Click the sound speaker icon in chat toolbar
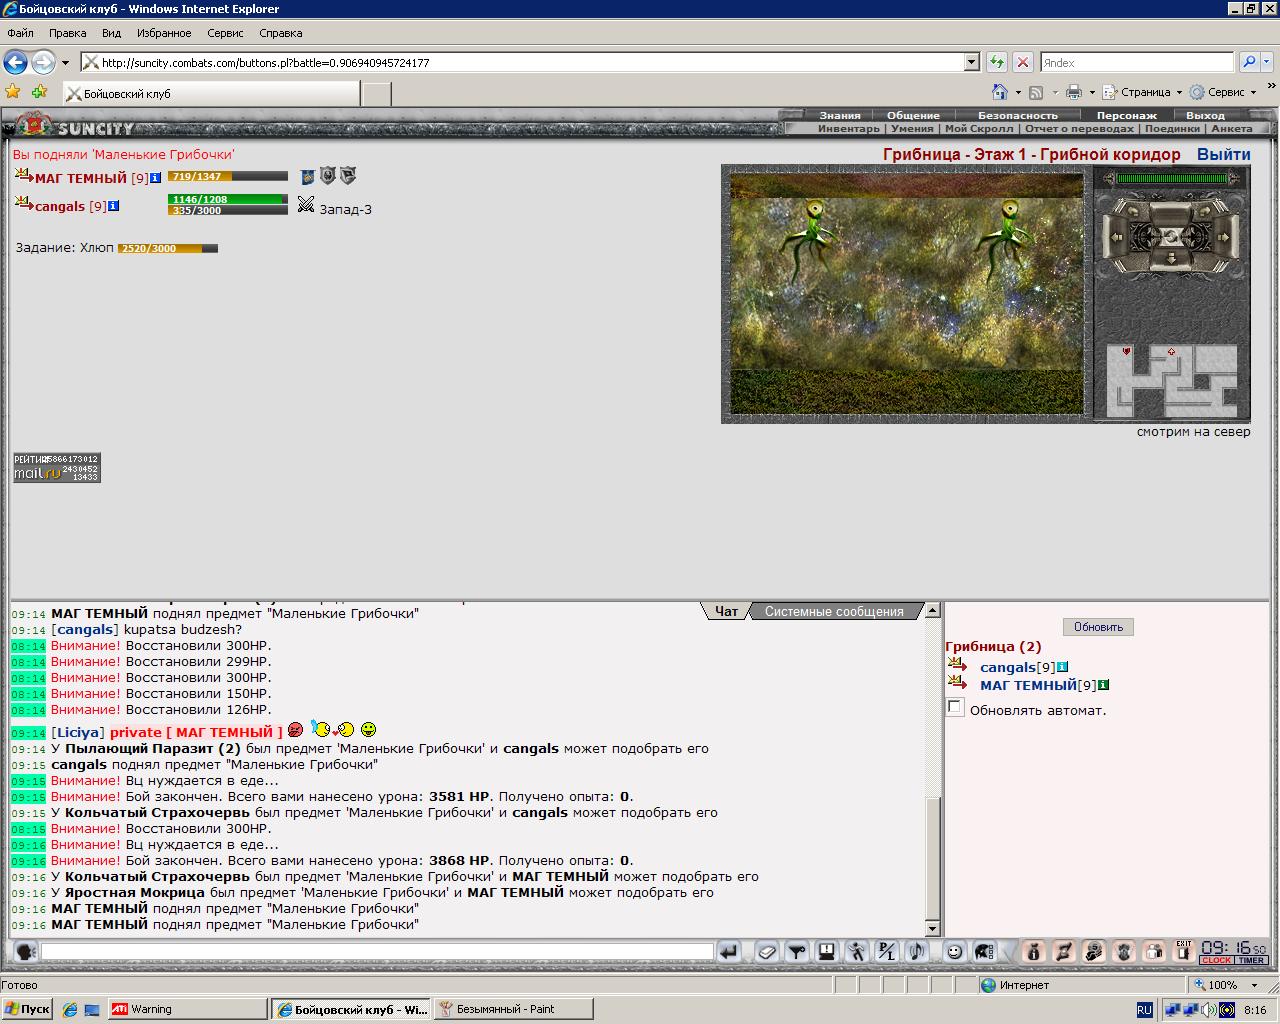 (x=917, y=952)
